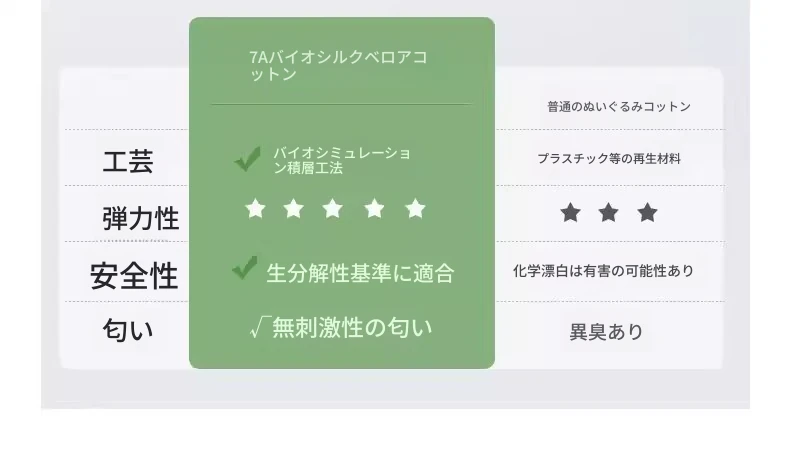Click the first white star in 弾力性 row

(x=255, y=209)
